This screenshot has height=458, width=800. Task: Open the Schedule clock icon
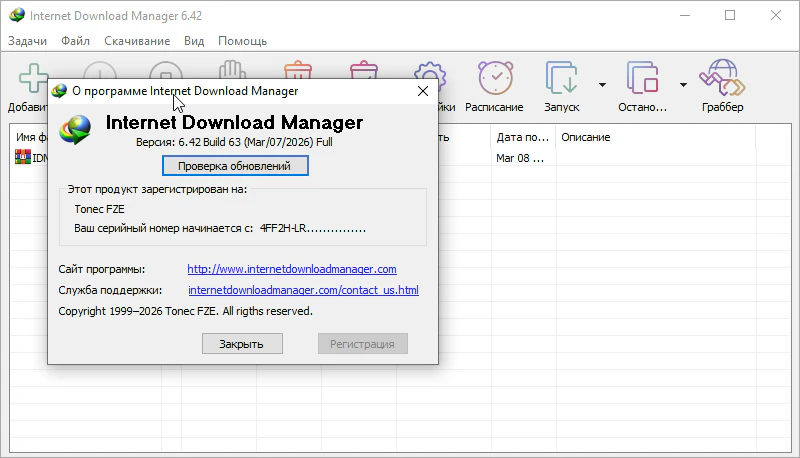[494, 77]
